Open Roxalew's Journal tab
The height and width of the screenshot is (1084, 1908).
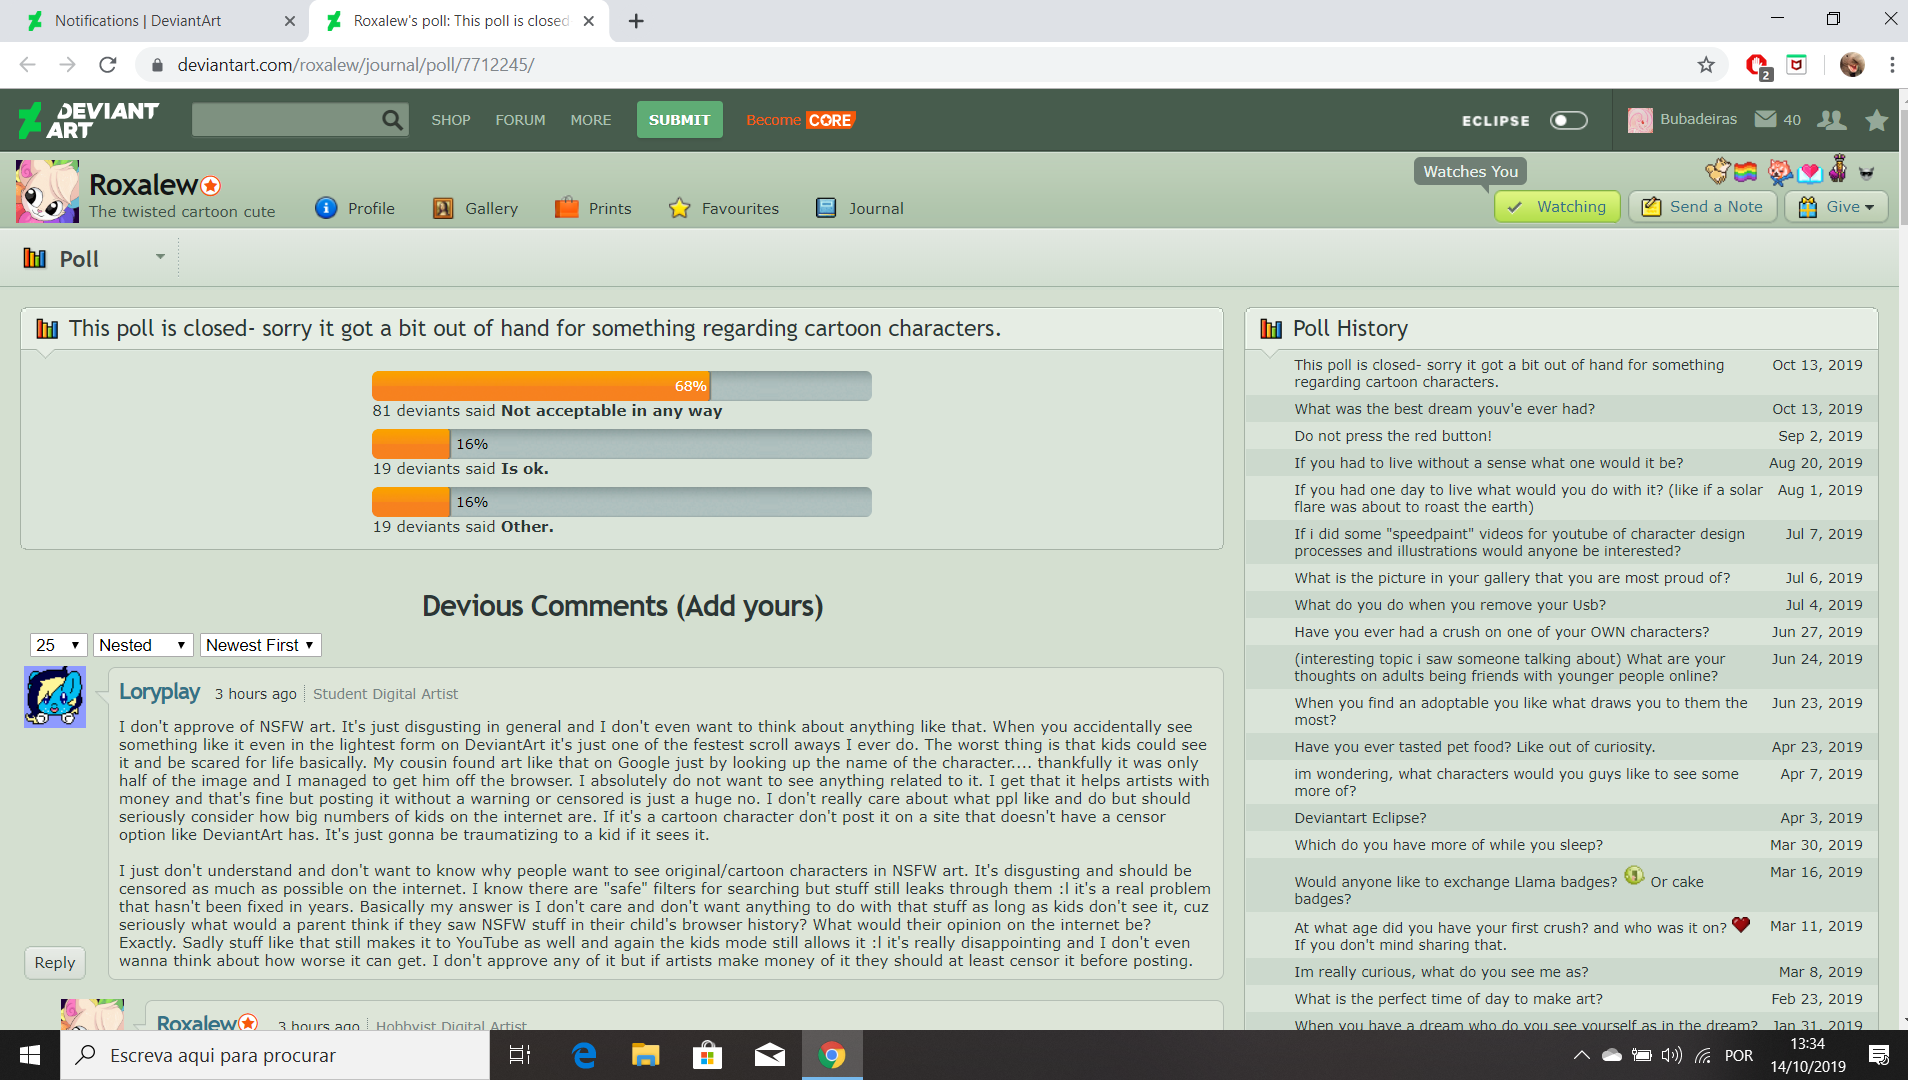click(x=860, y=208)
